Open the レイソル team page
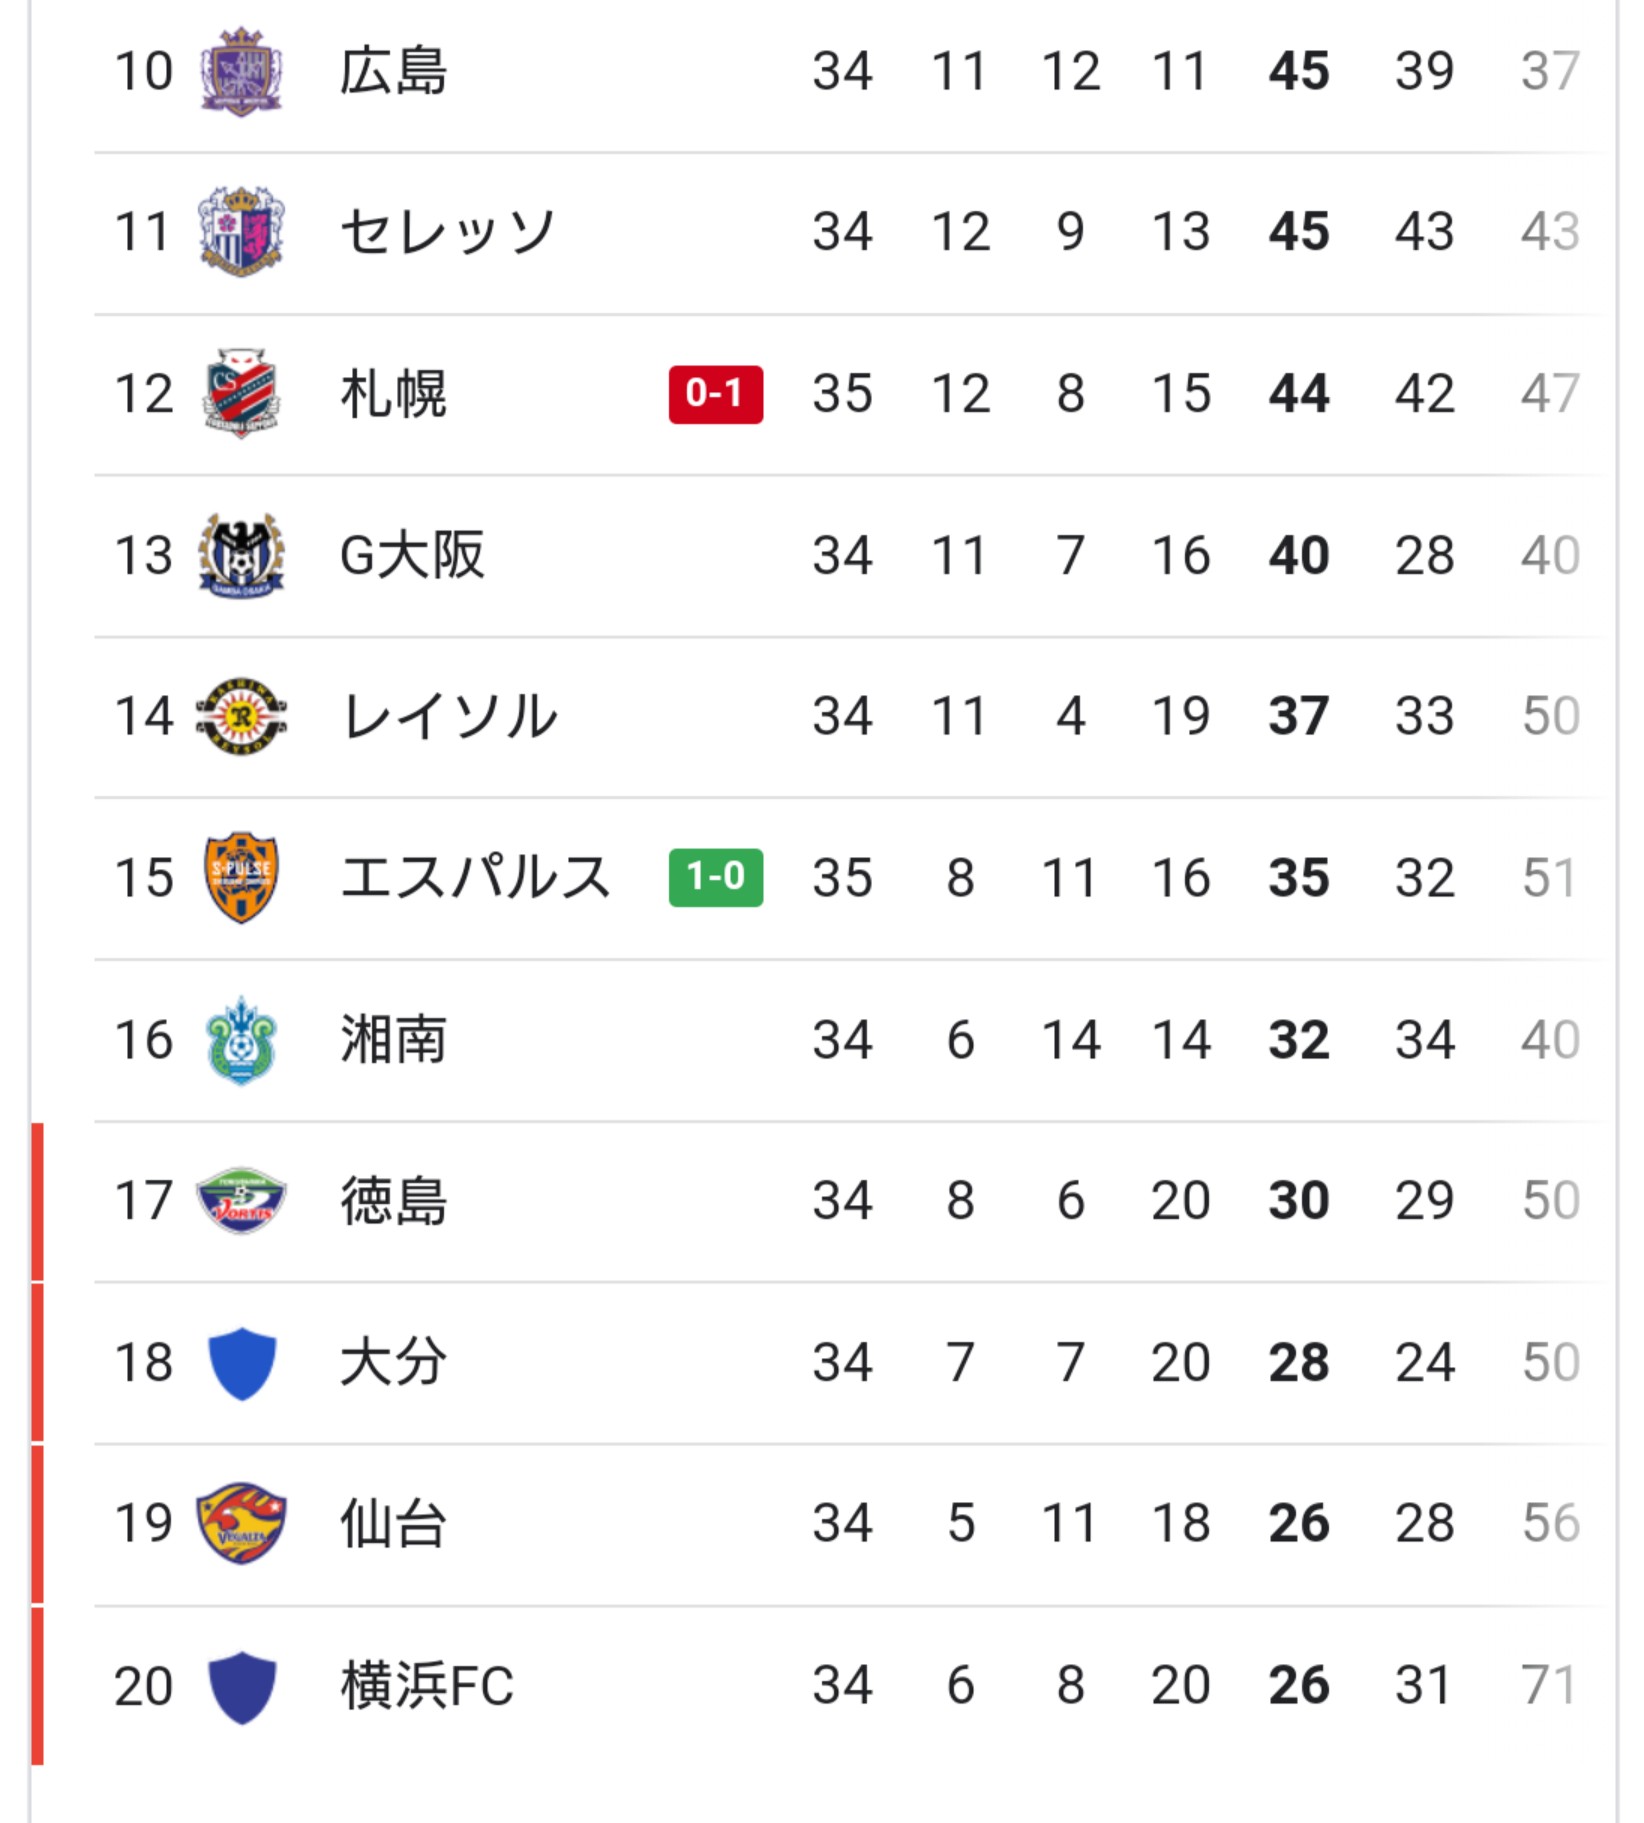The width and height of the screenshot is (1644, 1823). click(449, 716)
